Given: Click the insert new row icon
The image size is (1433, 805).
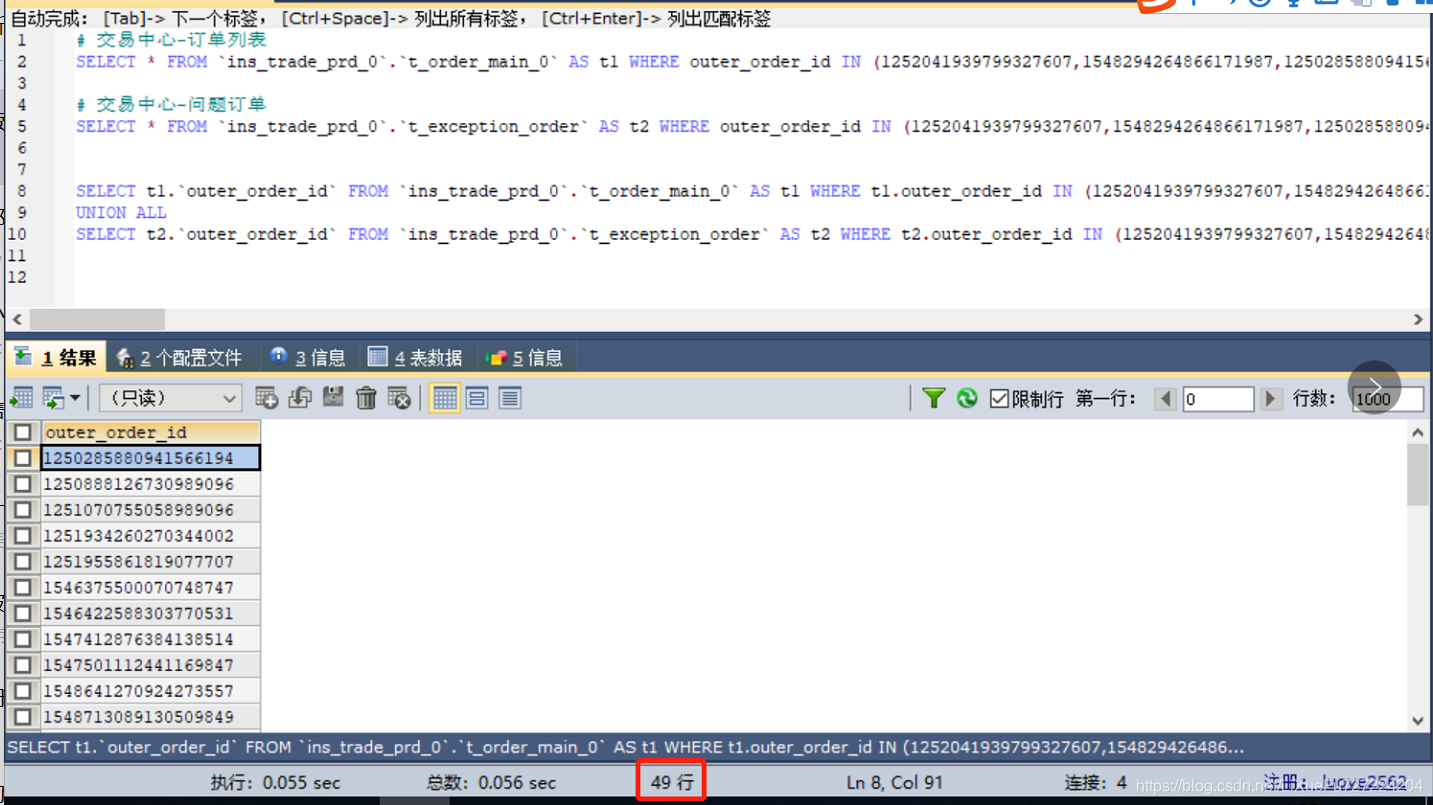Looking at the screenshot, I should [266, 398].
